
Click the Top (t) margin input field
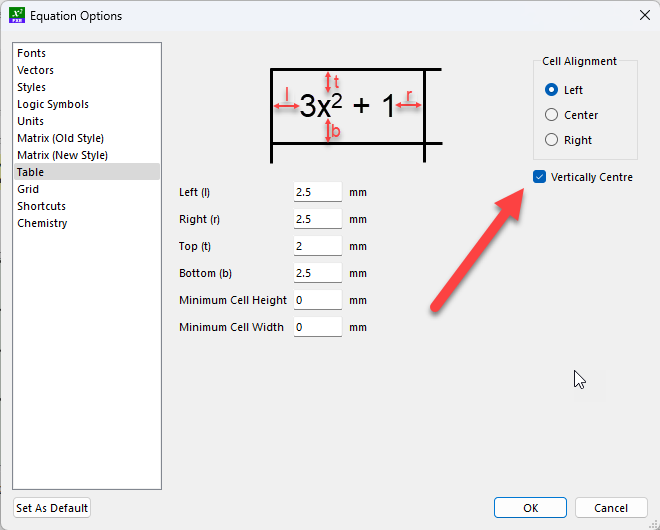pos(317,246)
